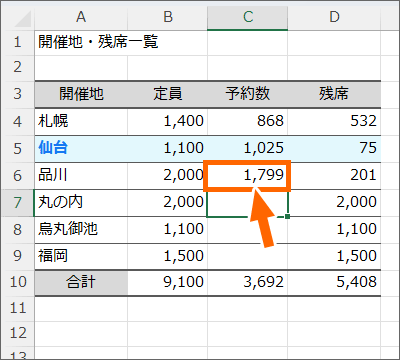Click the empty reservations cell for 福岡
Image resolution: width=400 pixels, height=360 pixels.
click(x=247, y=256)
